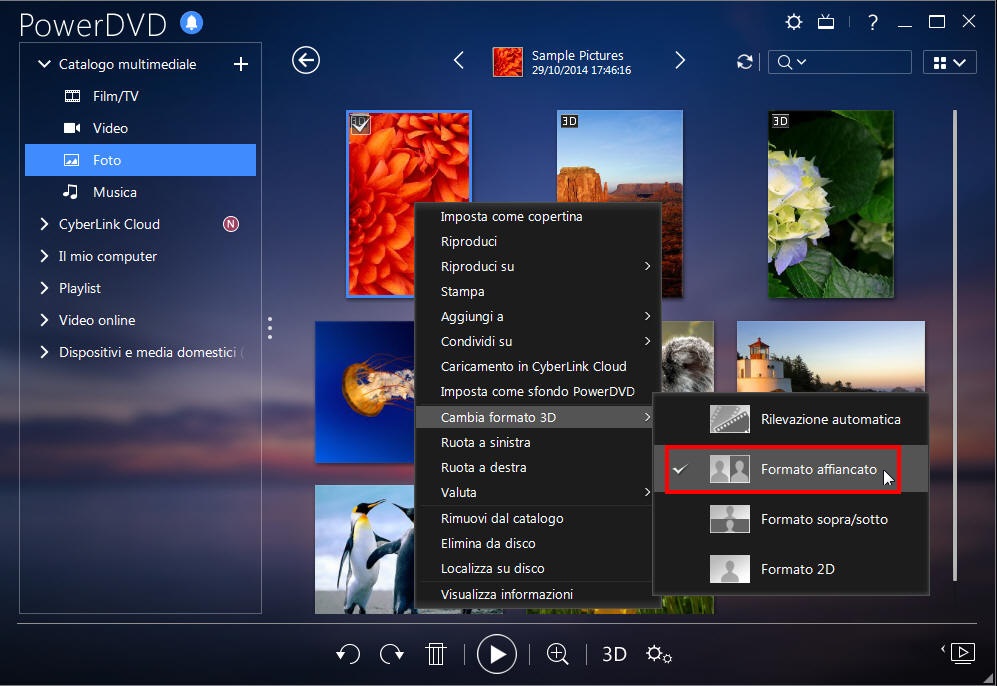Select the lighthouse photo thumbnail
Viewport: 997px width, 686px height.
[830, 356]
